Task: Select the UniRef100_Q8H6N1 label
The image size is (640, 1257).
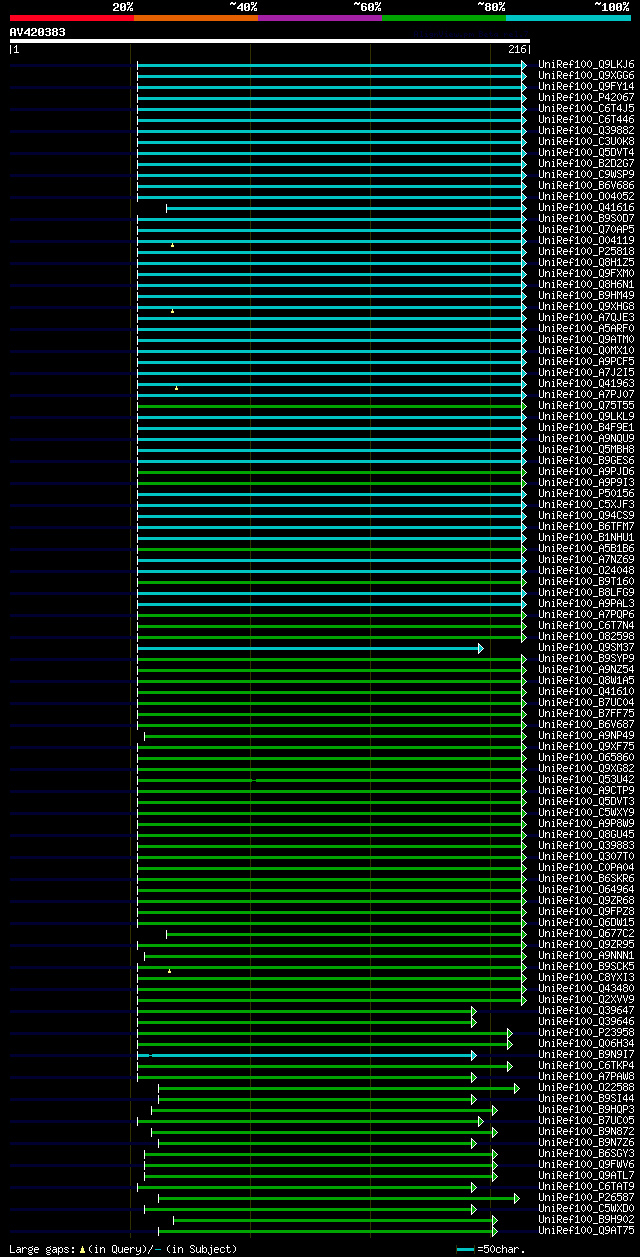Action: point(586,284)
